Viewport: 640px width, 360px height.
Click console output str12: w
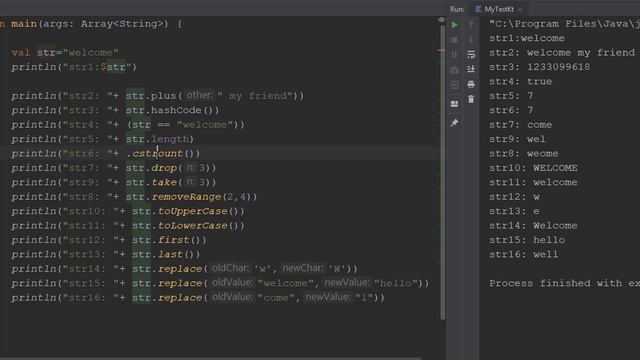[x=514, y=197]
